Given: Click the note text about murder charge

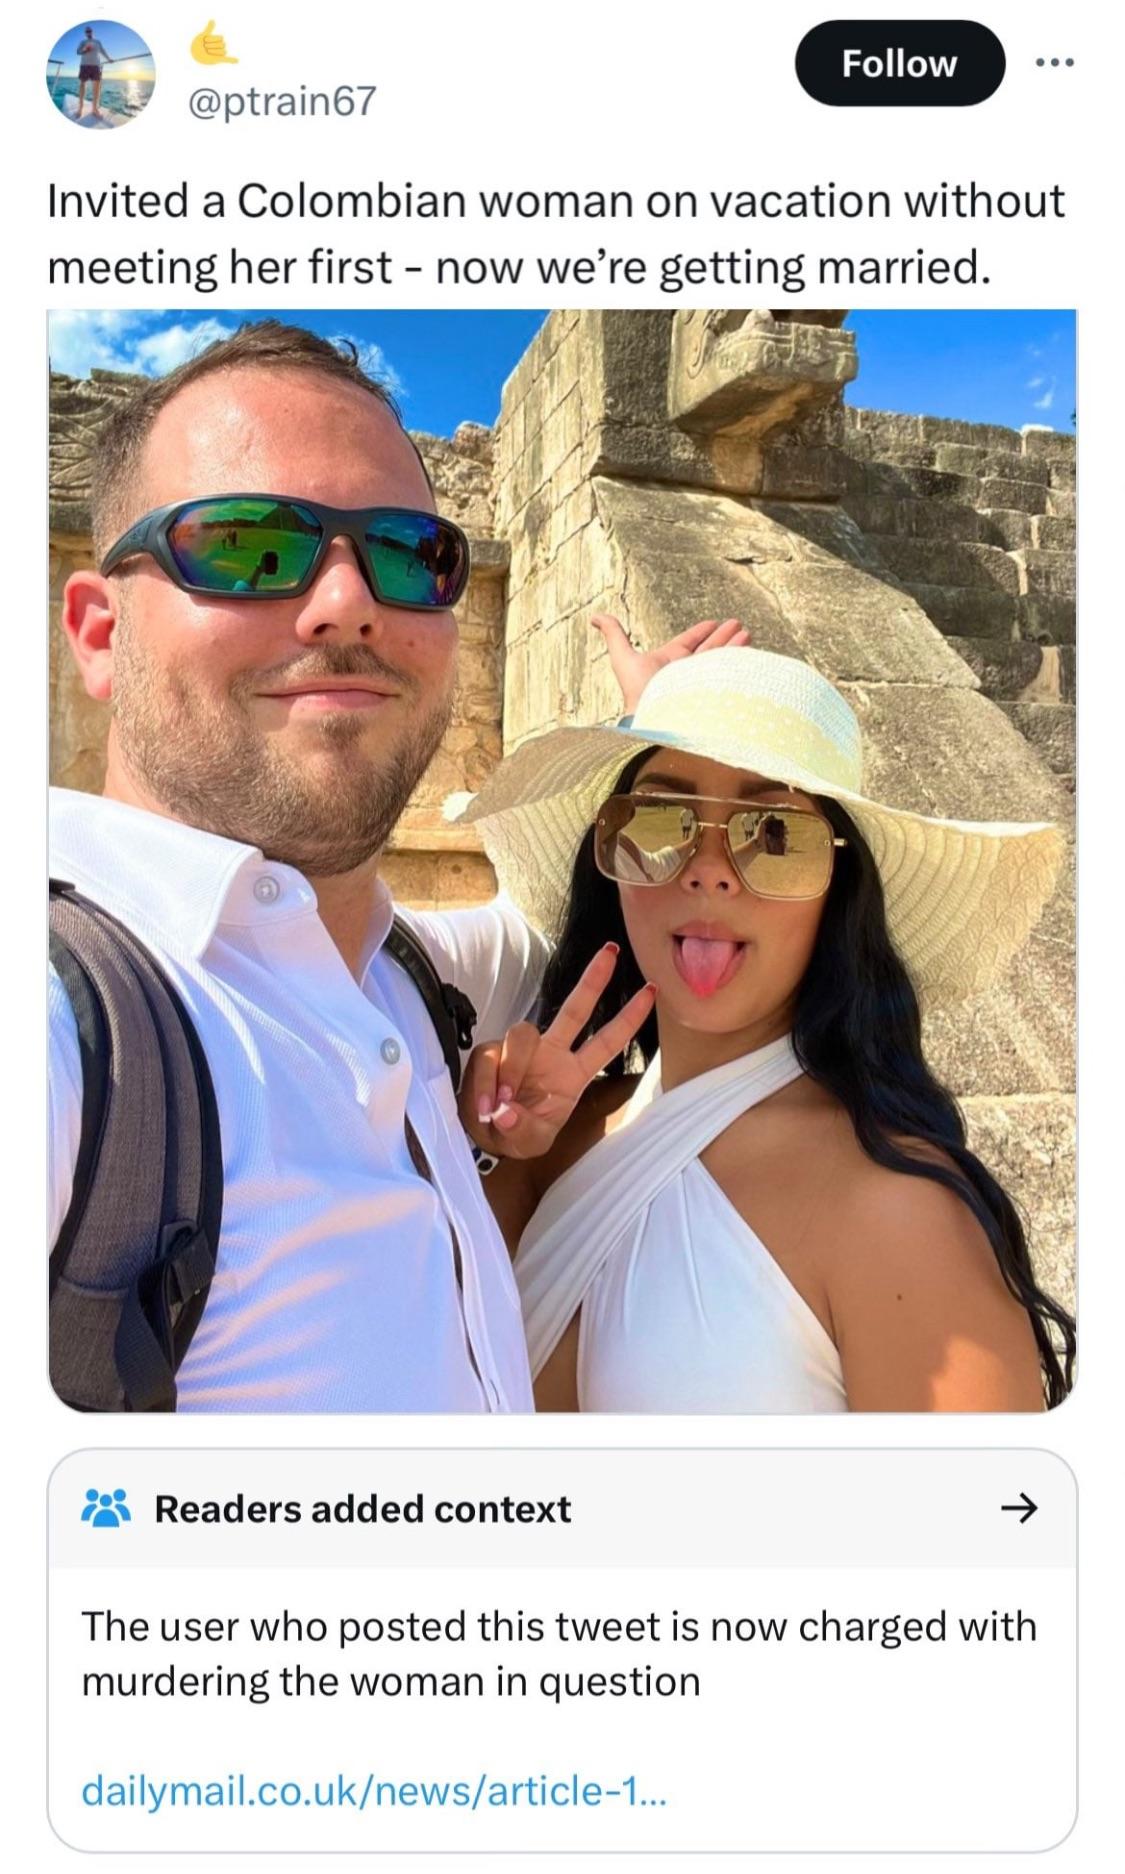Looking at the screenshot, I should (558, 1653).
